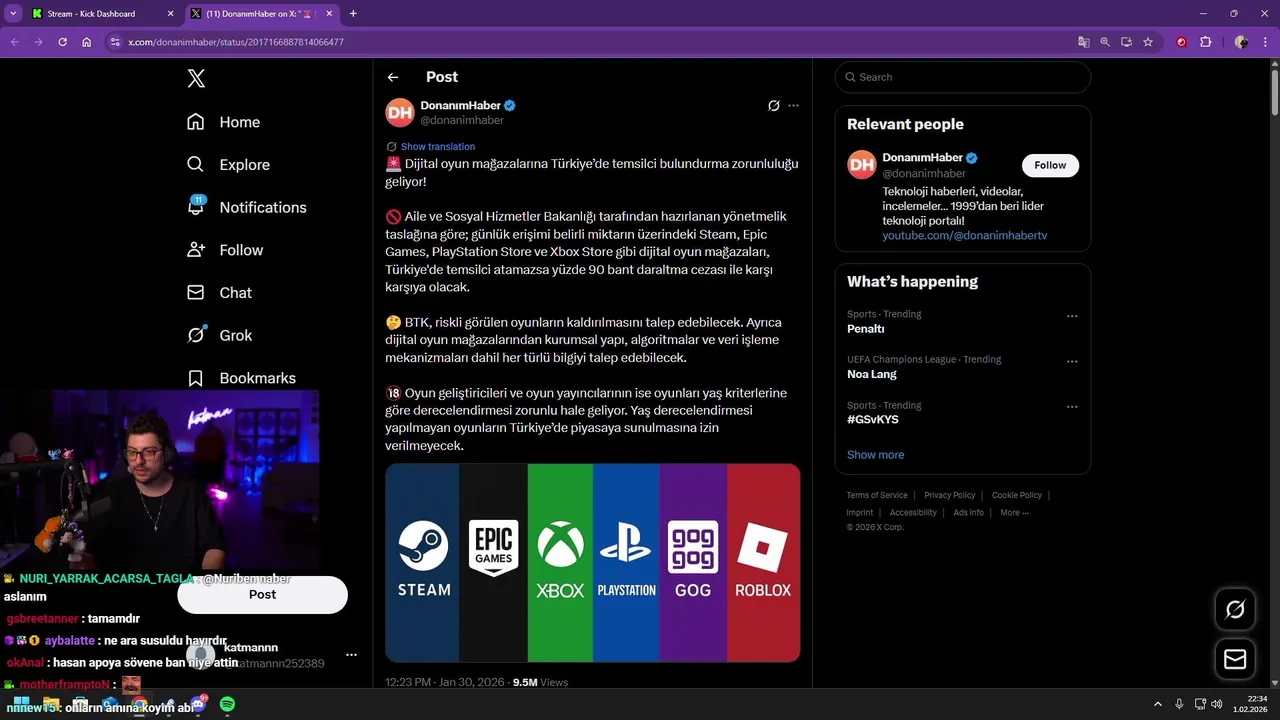1280x720 pixels.
Task: Close the DonanımHaber on X tab
Action: click(x=330, y=14)
